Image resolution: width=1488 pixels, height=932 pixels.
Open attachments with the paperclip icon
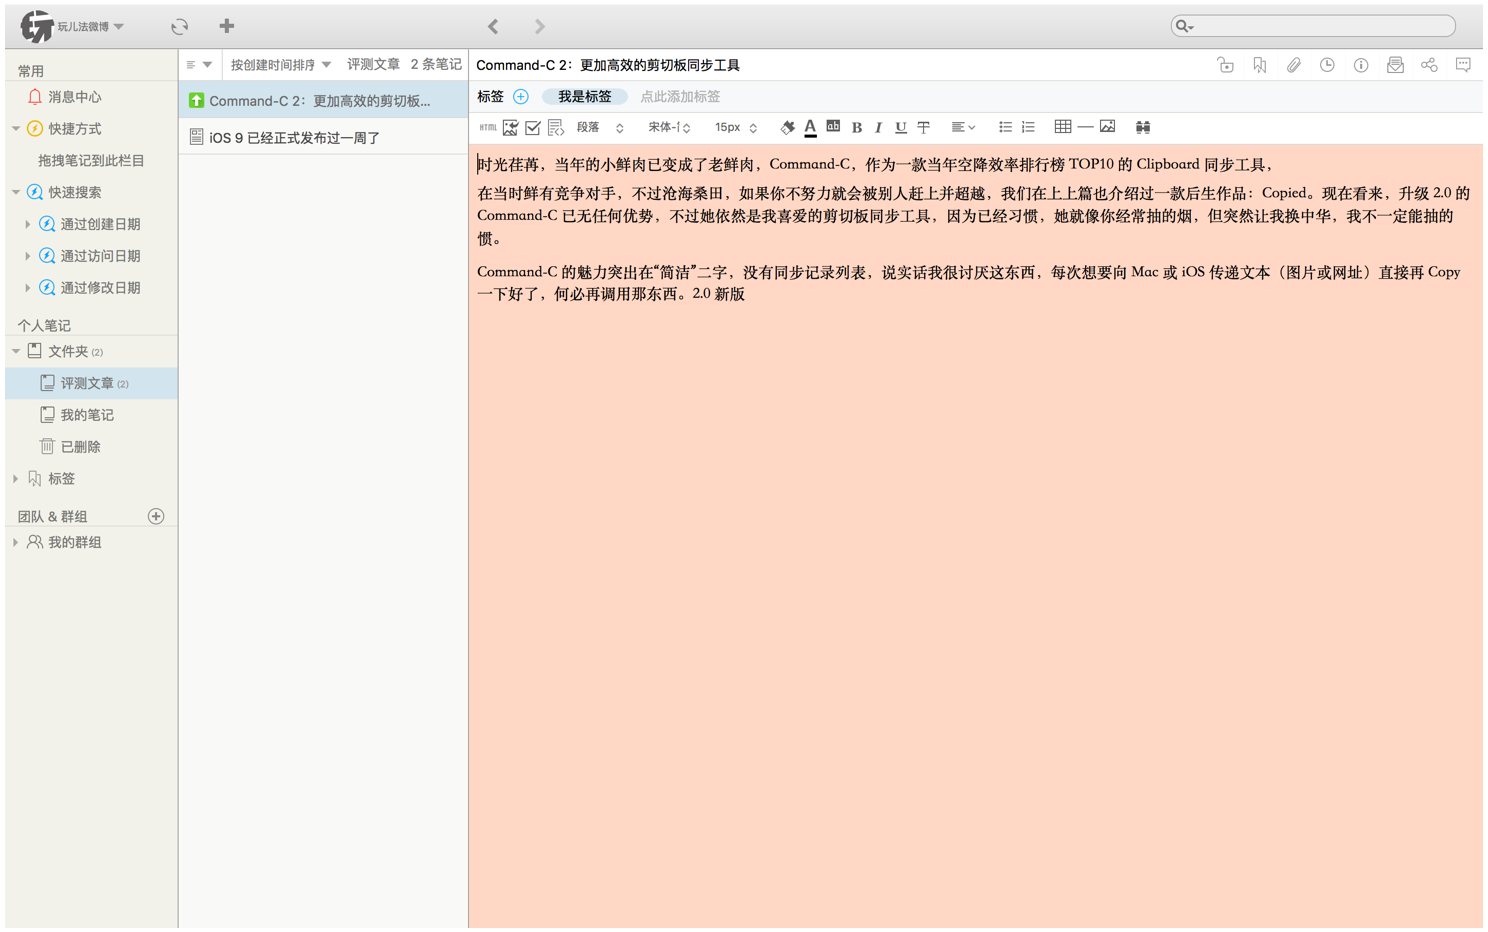[1293, 65]
